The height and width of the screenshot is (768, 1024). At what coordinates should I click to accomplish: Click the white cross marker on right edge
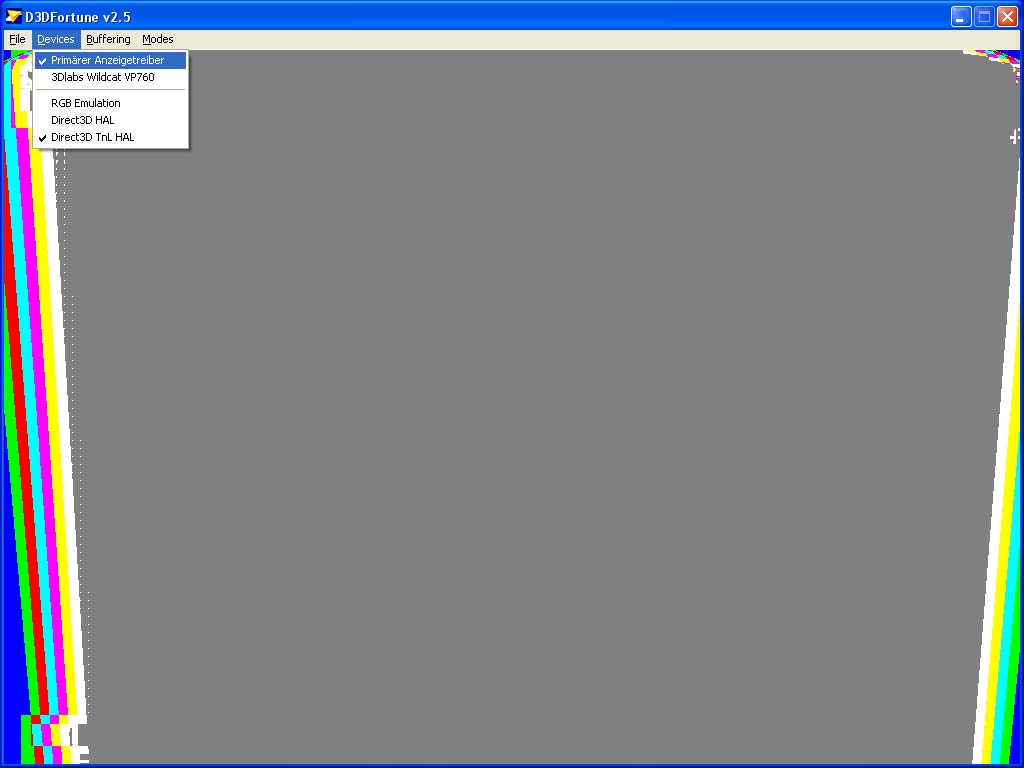[x=1015, y=136]
